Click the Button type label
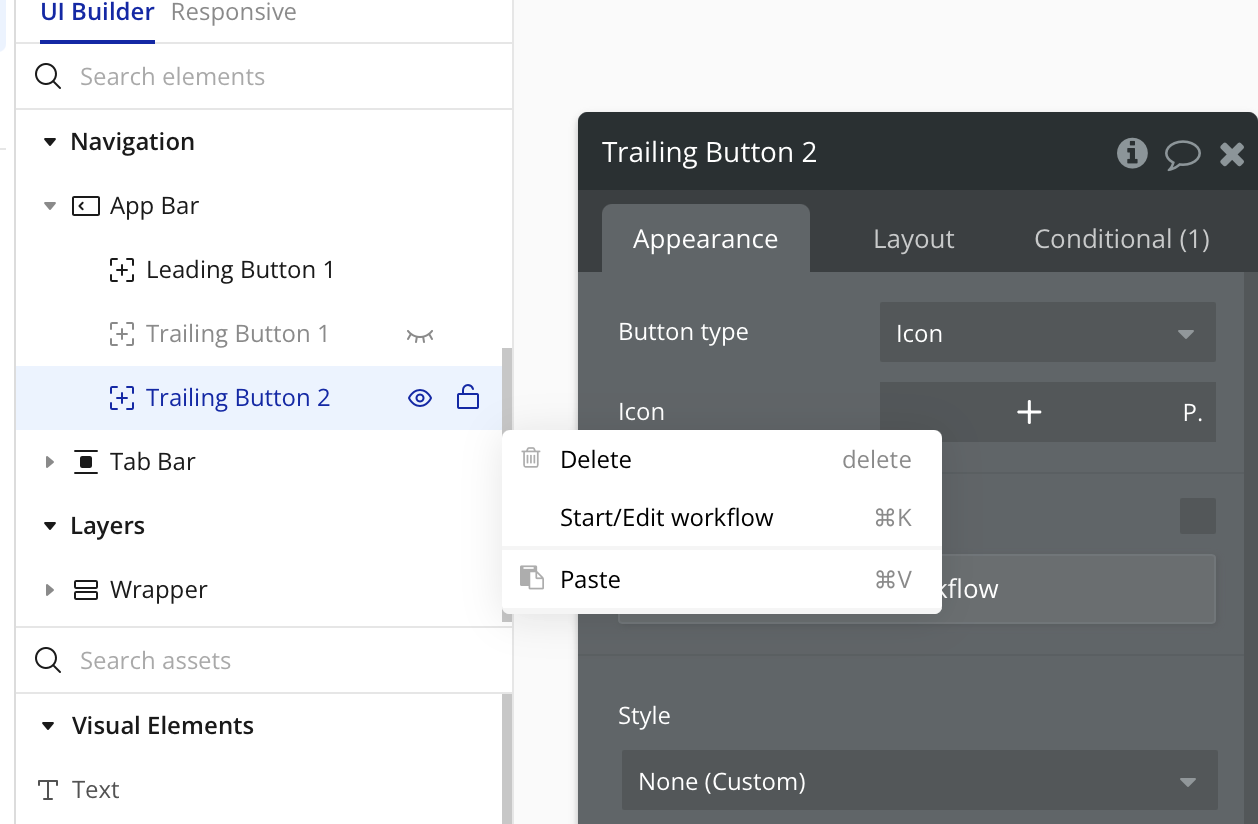Screen dimensions: 1258x824 683,332
